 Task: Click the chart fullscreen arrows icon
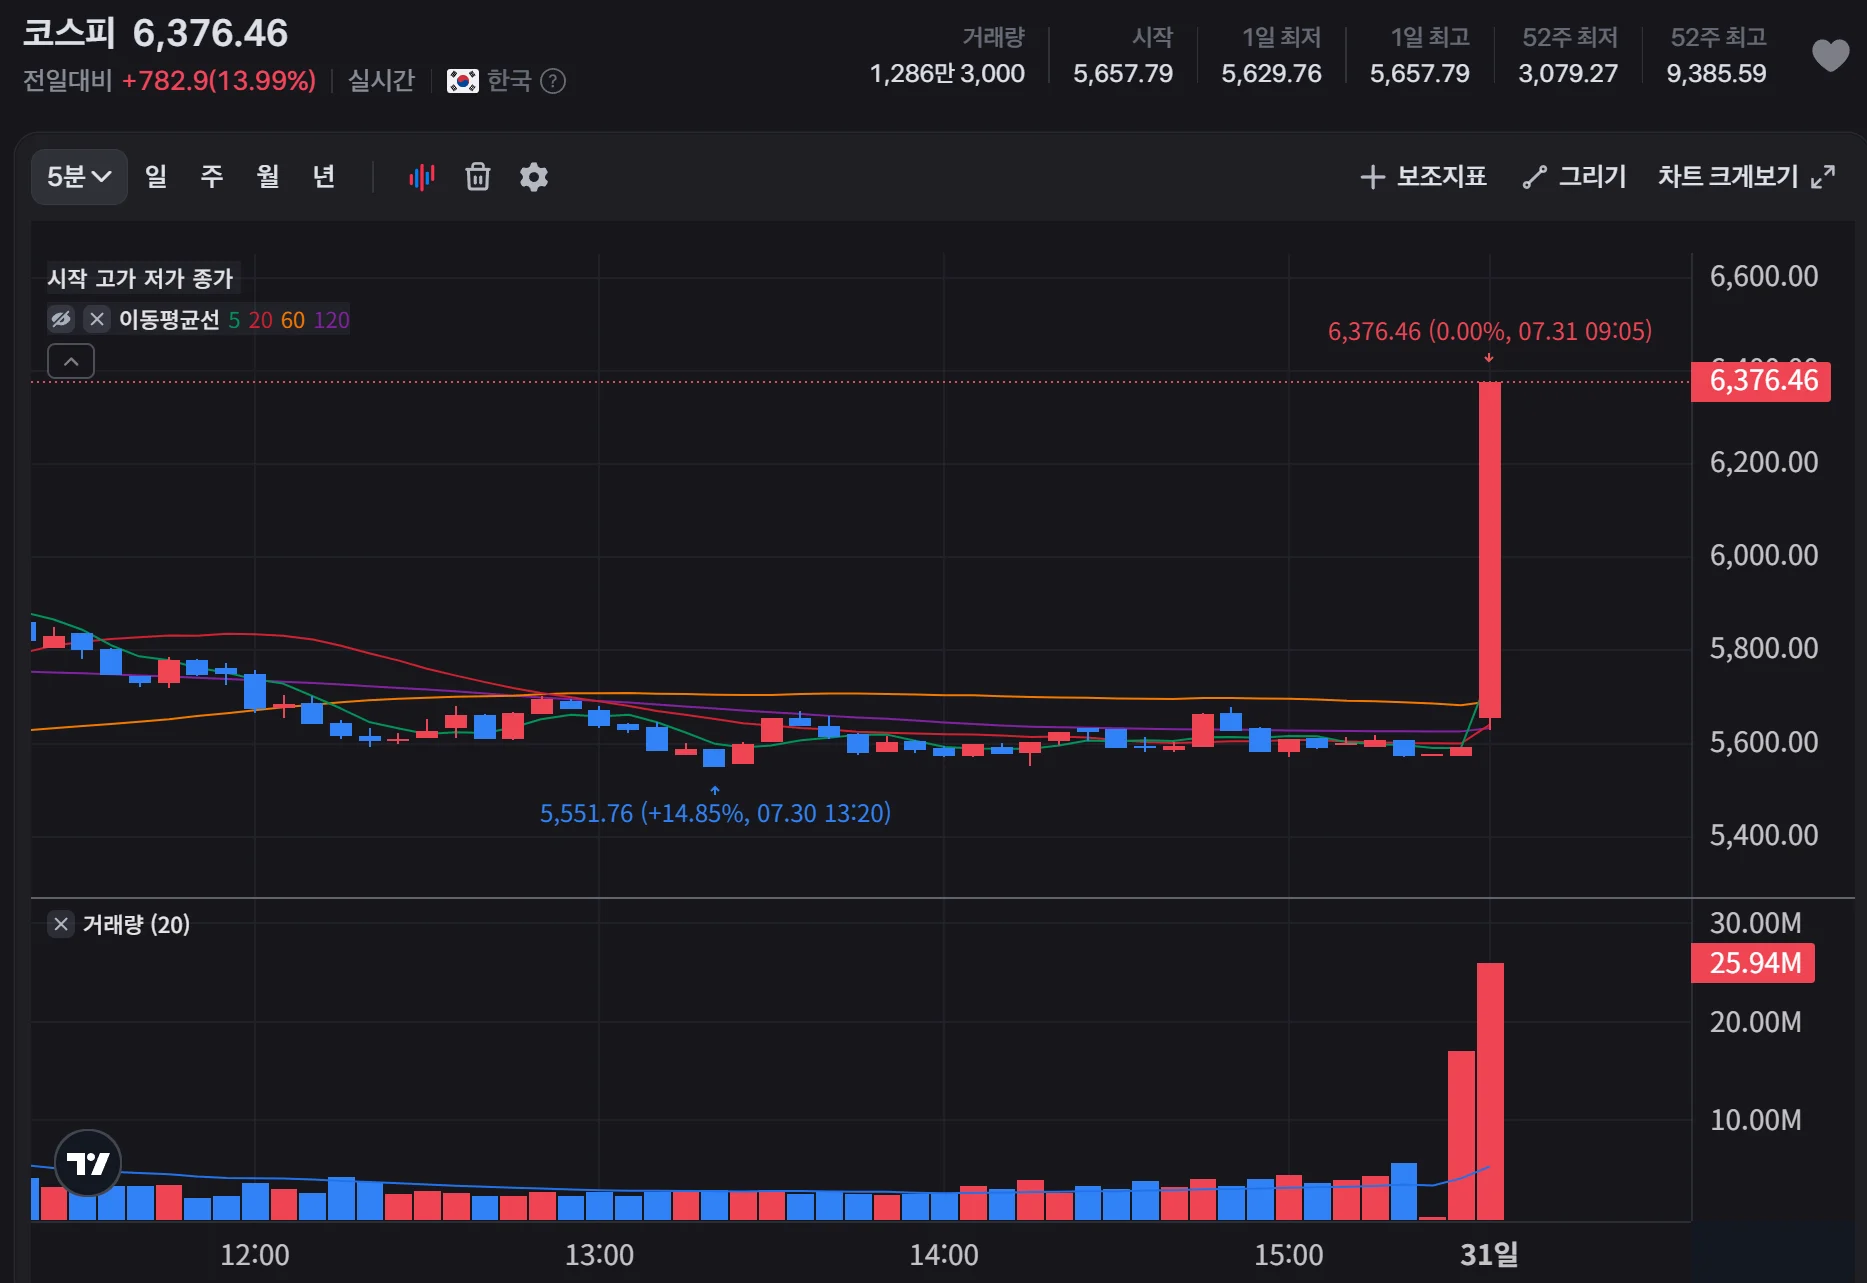click(1823, 177)
